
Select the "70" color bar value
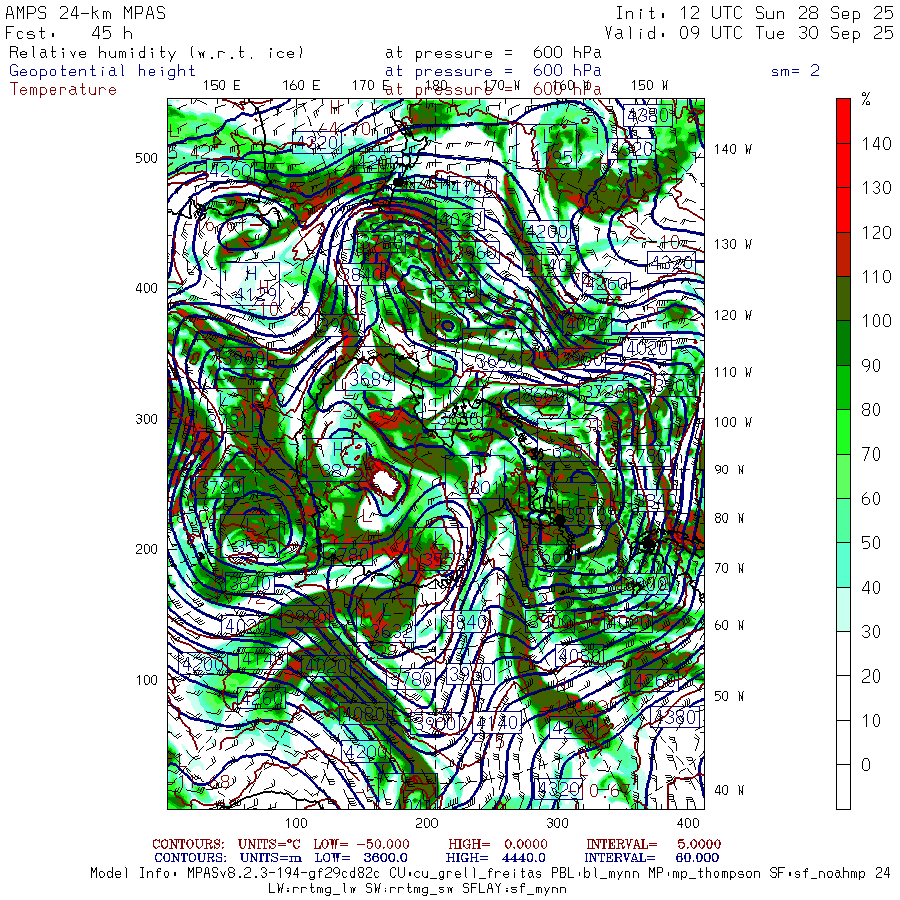click(871, 455)
